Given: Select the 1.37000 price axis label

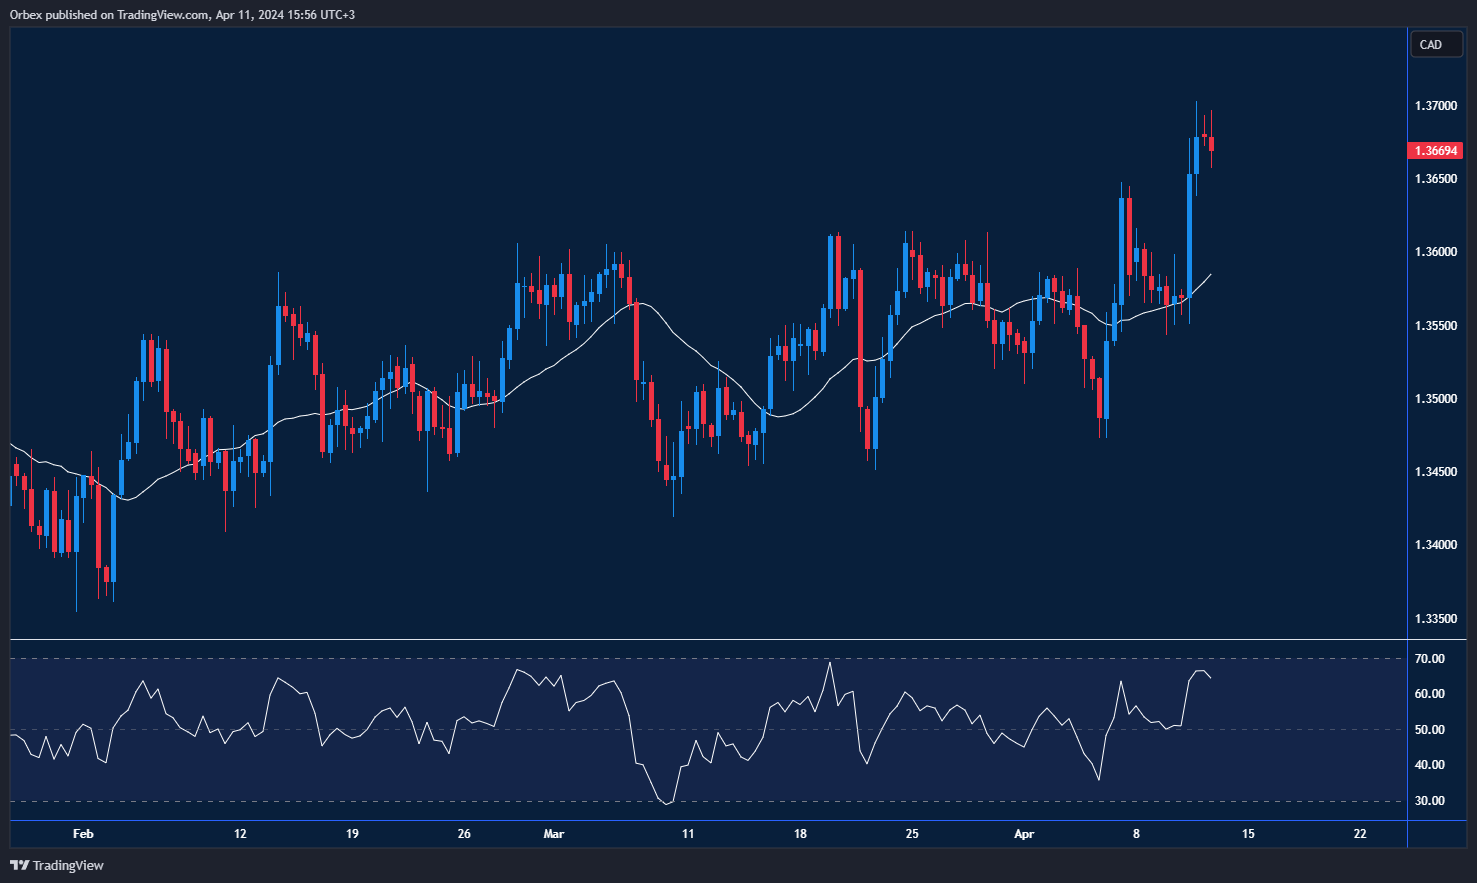Looking at the screenshot, I should tap(1435, 105).
